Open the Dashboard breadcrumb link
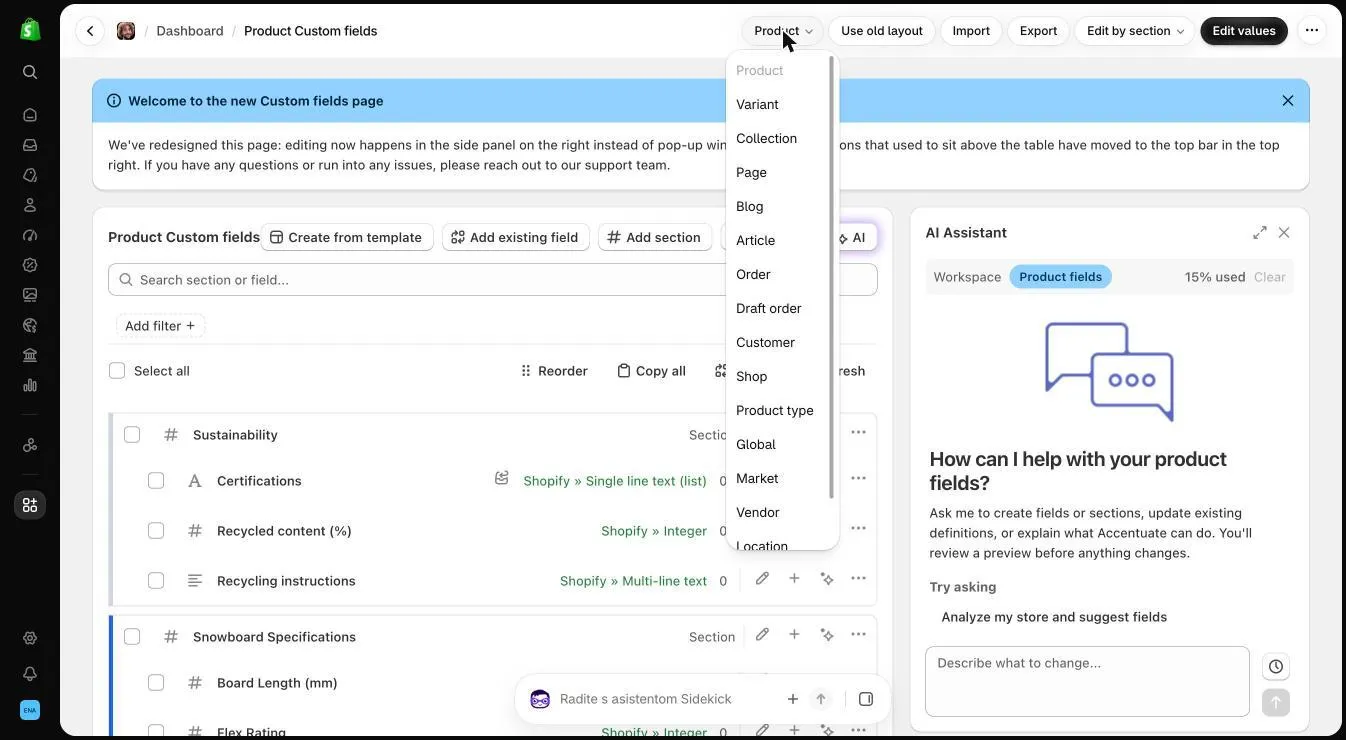Viewport: 1346px width, 740px height. [x=190, y=31]
